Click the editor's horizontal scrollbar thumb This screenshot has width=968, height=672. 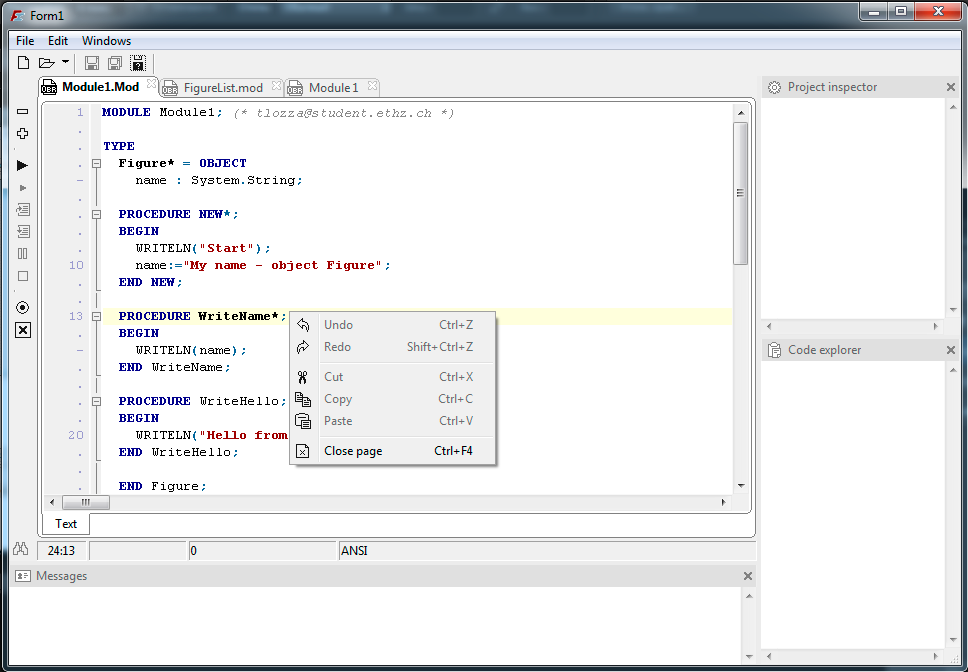[x=86, y=502]
